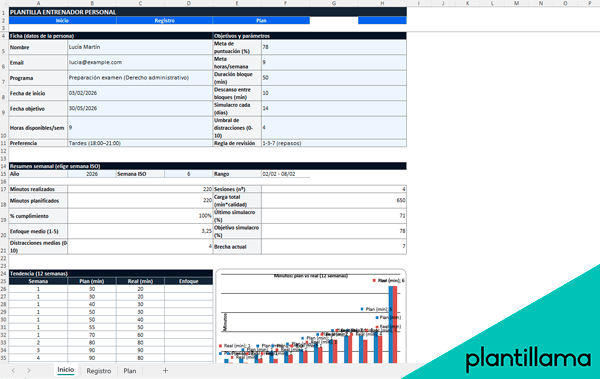This screenshot has height=379, width=600.
Task: Select the Programa cell Preparación examen
Action: point(140,78)
